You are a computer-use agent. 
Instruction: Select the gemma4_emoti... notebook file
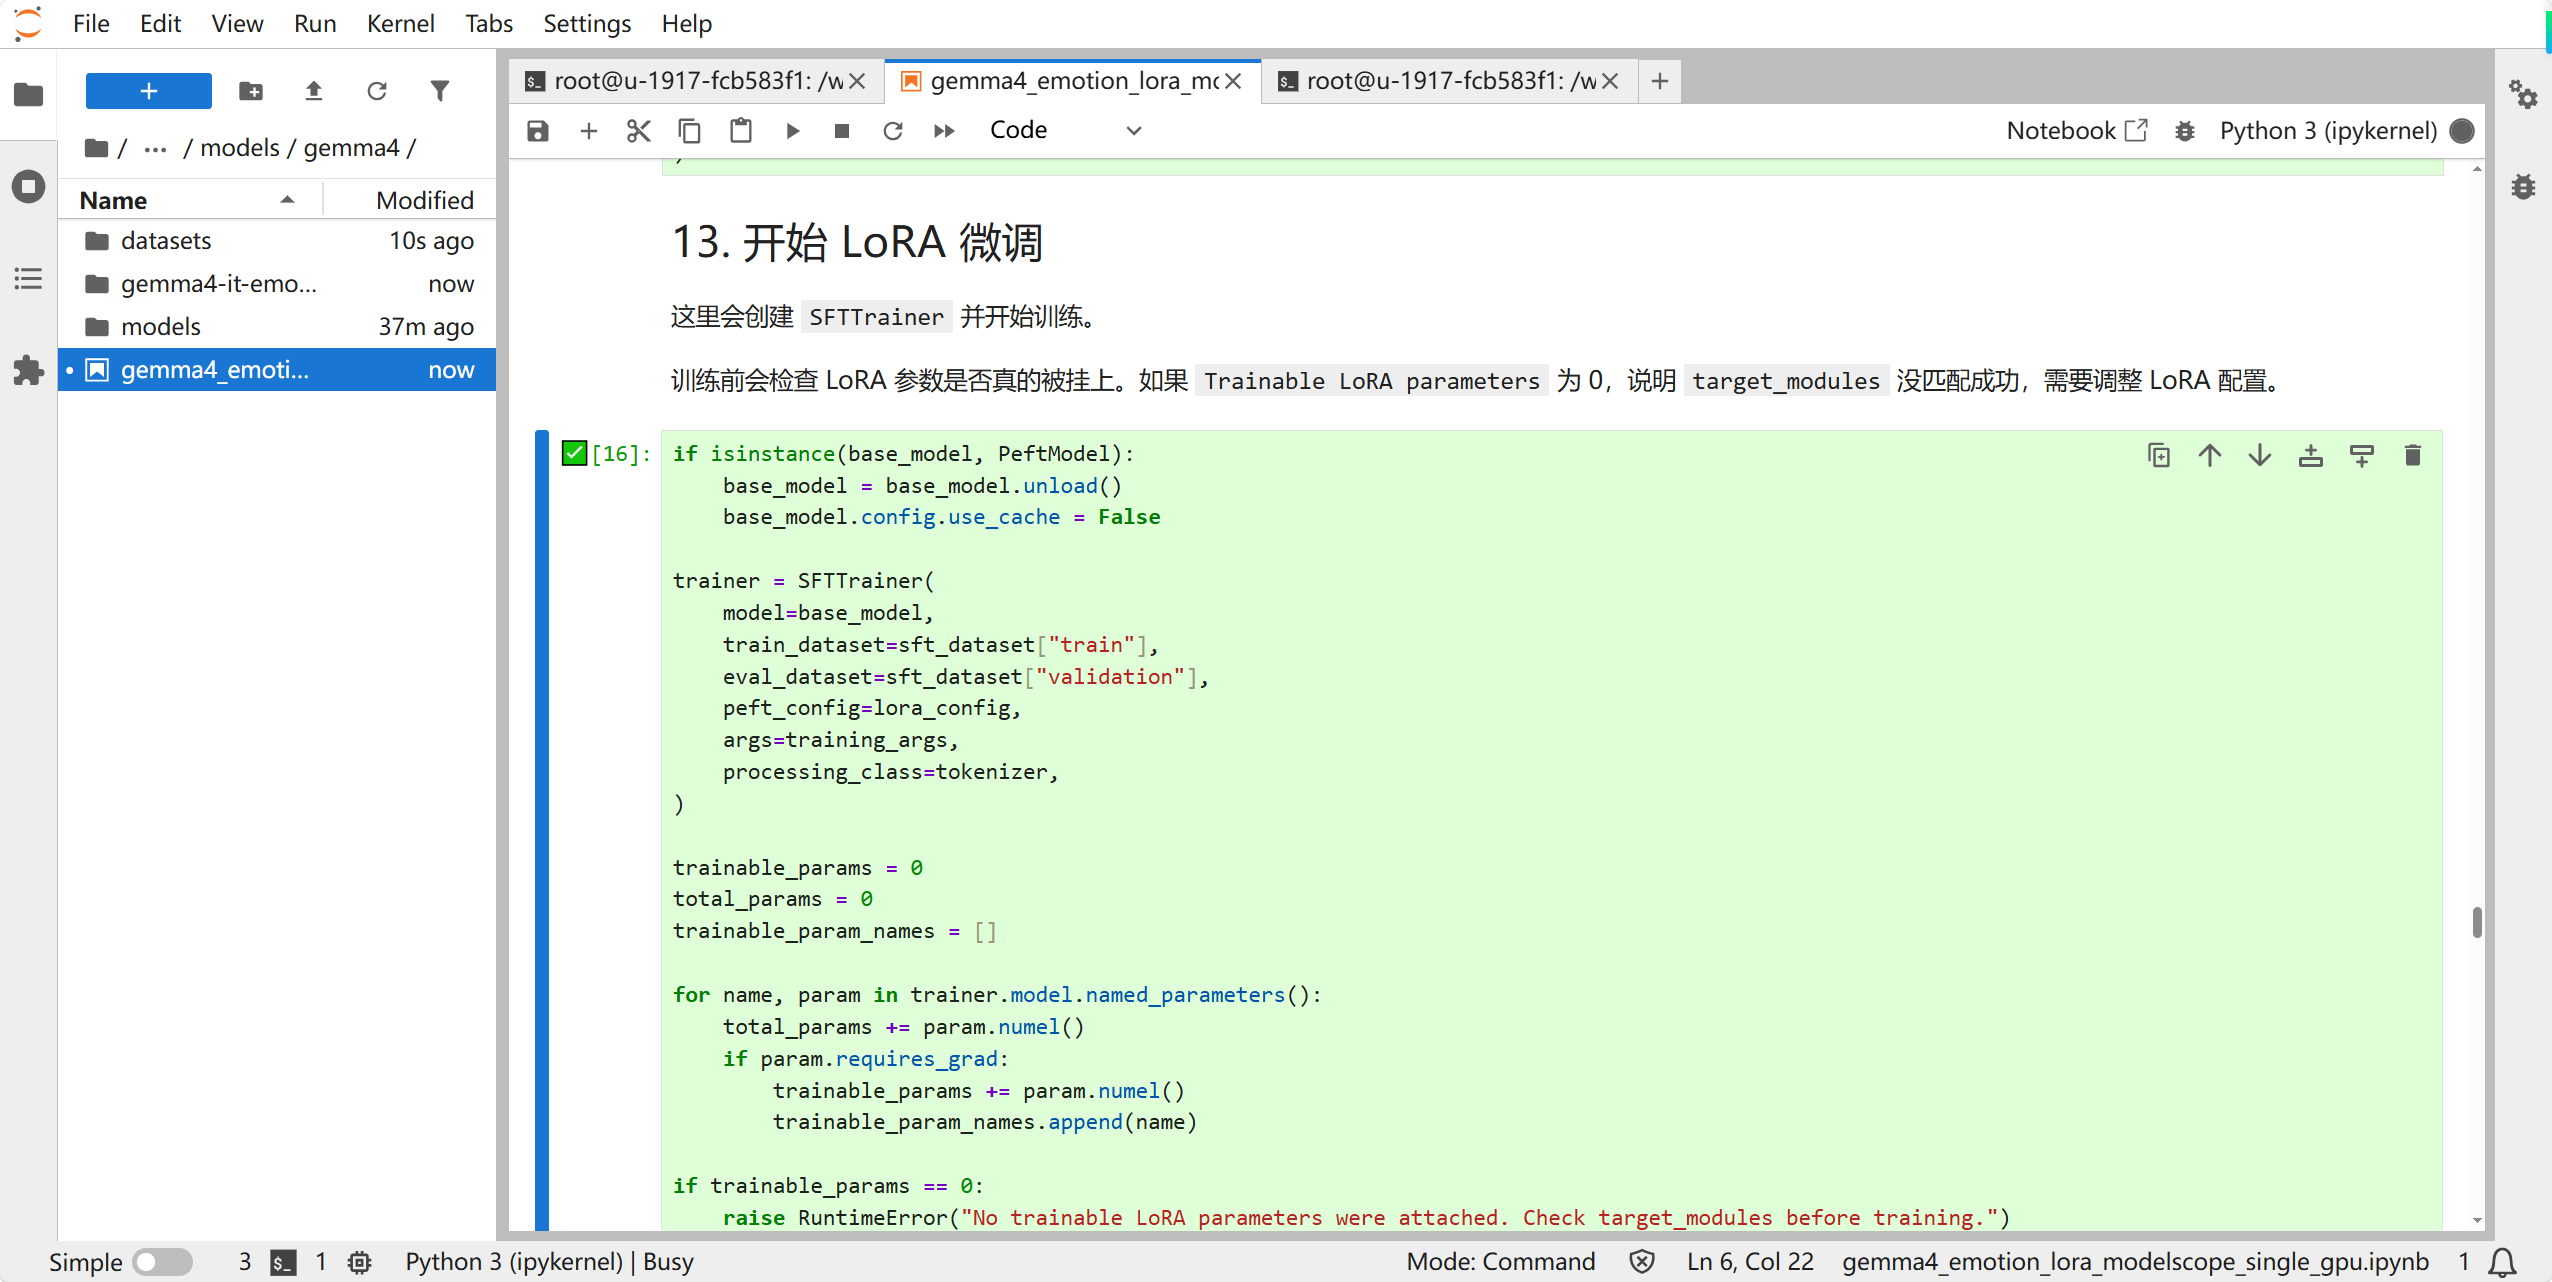[x=277, y=370]
